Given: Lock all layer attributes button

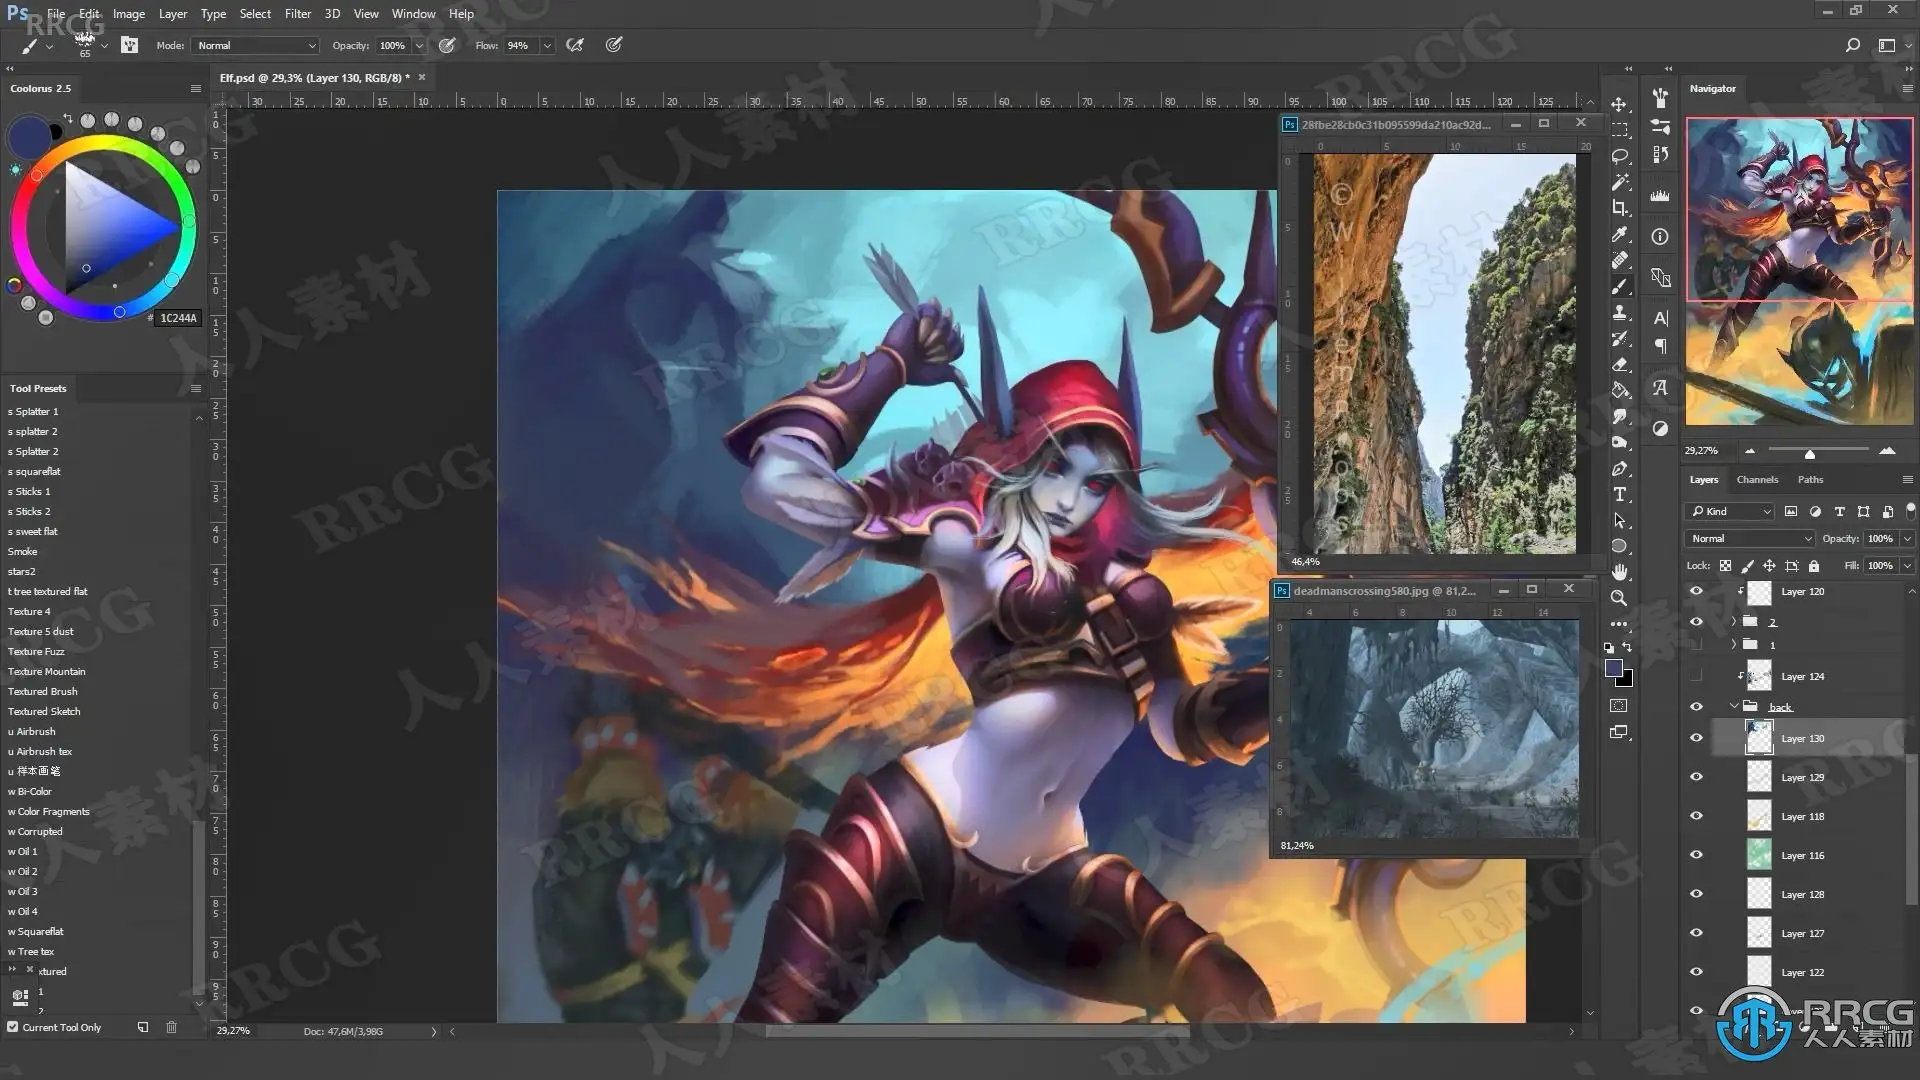Looking at the screenshot, I should coord(1814,565).
